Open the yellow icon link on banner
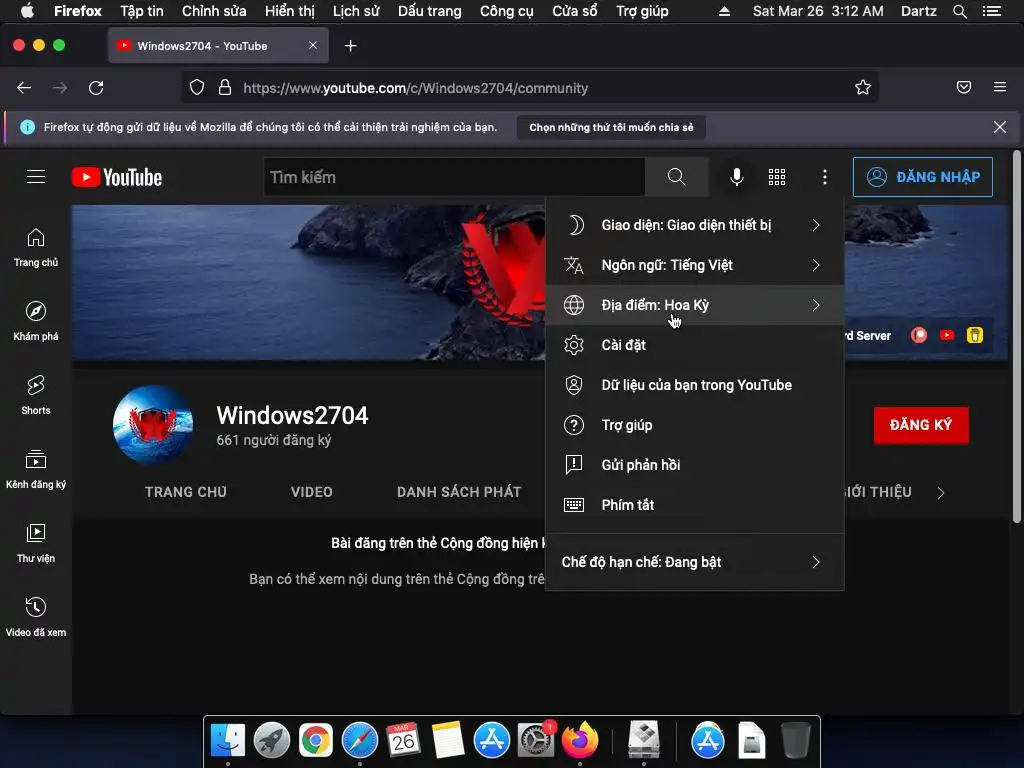Screen dimensions: 1024x768 (975, 335)
